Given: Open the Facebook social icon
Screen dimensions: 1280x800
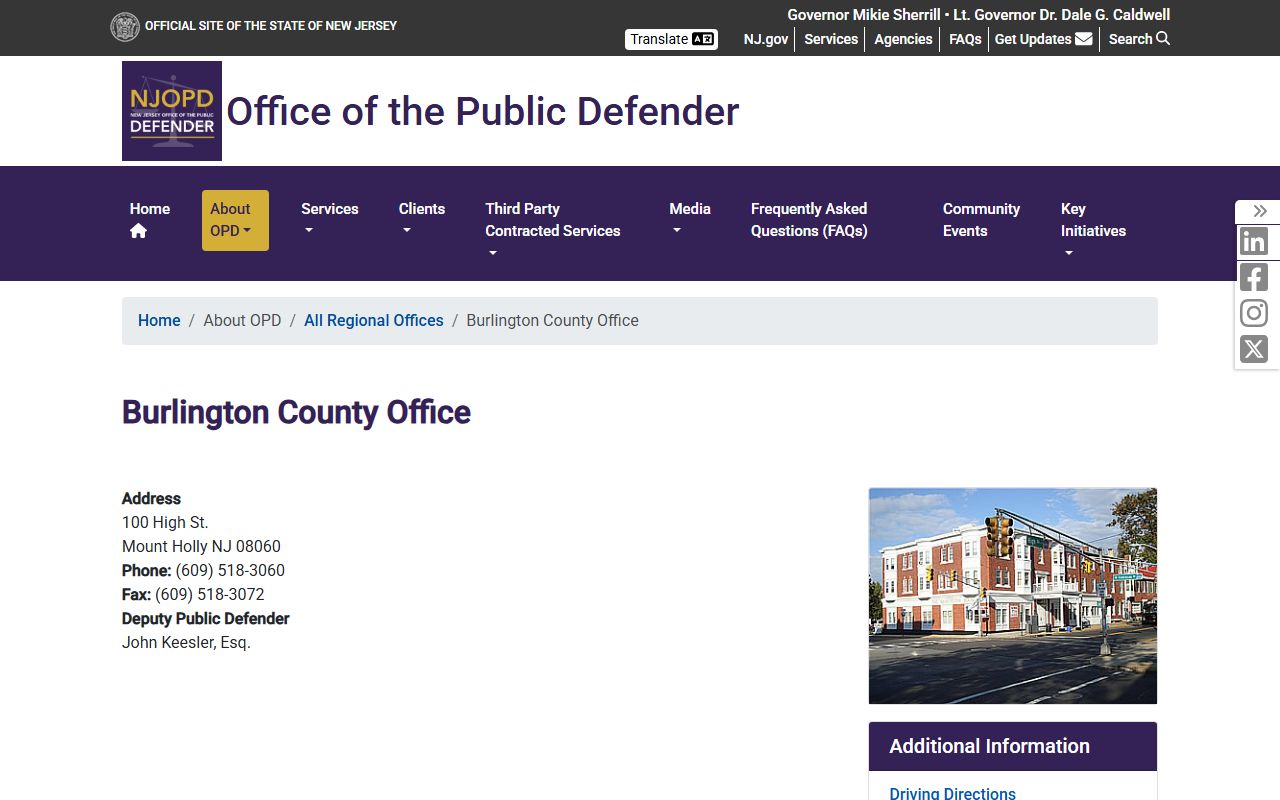Looking at the screenshot, I should [x=1254, y=277].
